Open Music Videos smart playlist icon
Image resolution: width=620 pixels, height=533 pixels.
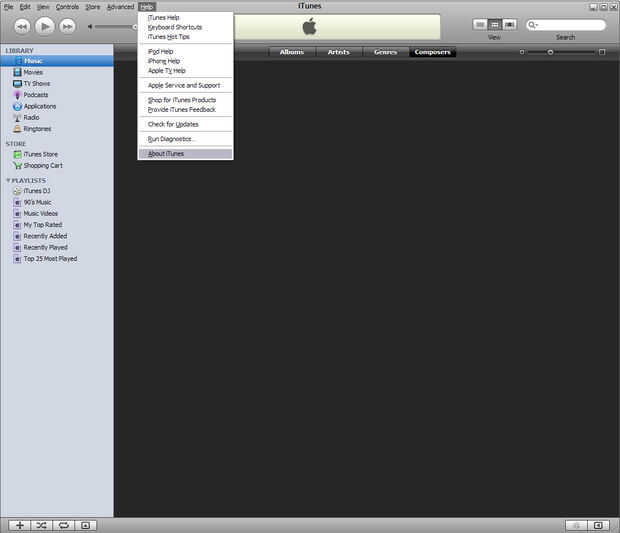(17, 214)
